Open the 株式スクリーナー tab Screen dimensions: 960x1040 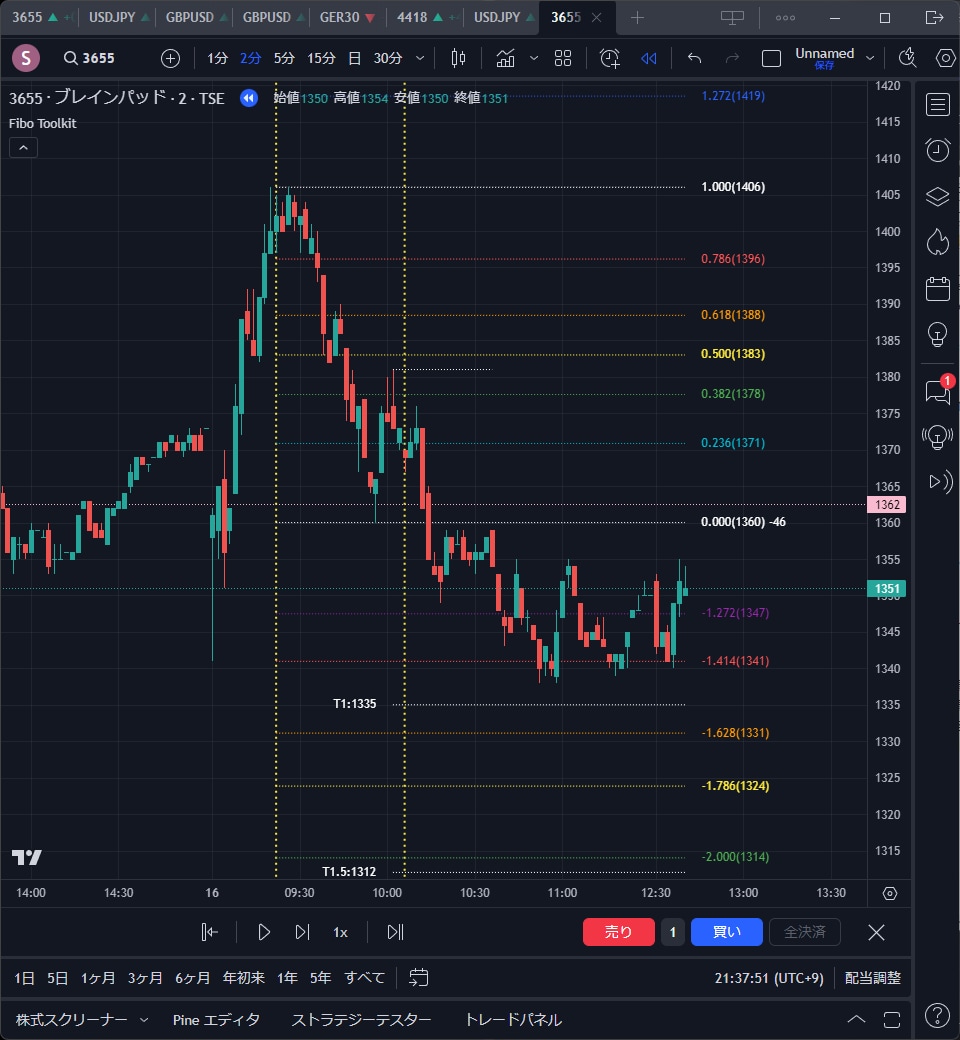[x=72, y=1019]
